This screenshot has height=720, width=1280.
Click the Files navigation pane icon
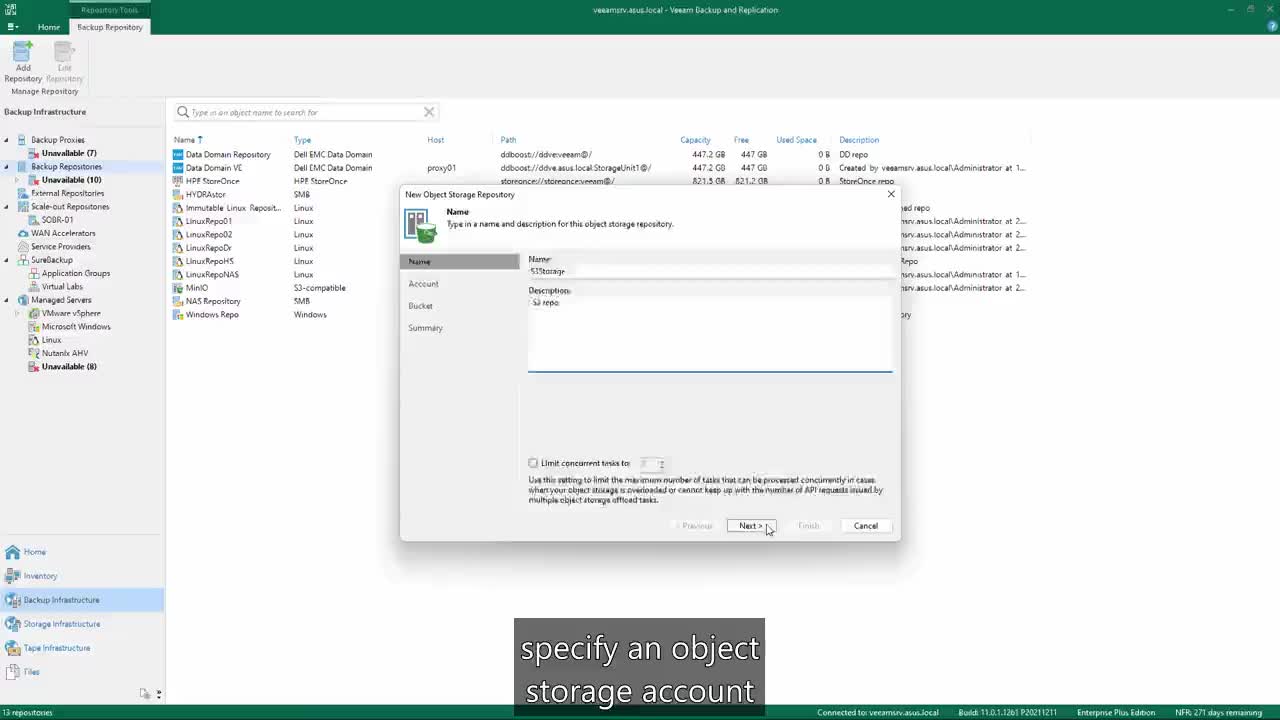[12, 672]
